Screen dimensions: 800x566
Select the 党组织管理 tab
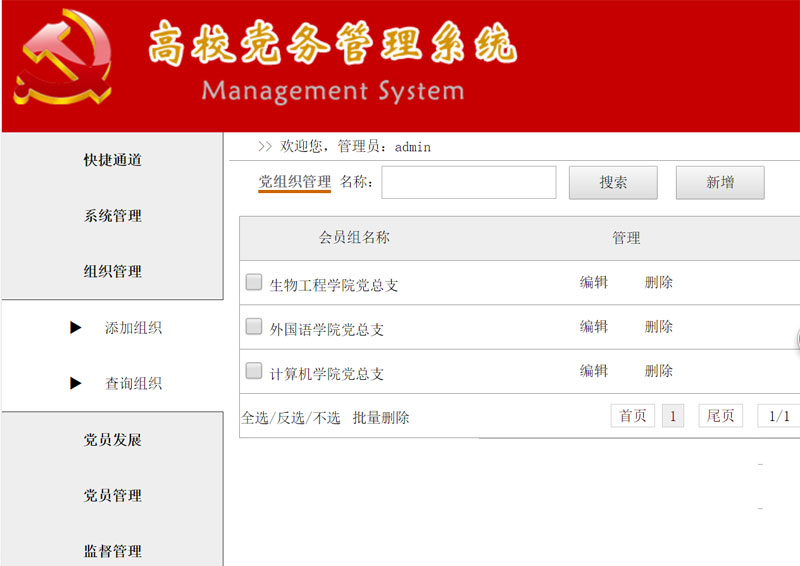point(294,182)
